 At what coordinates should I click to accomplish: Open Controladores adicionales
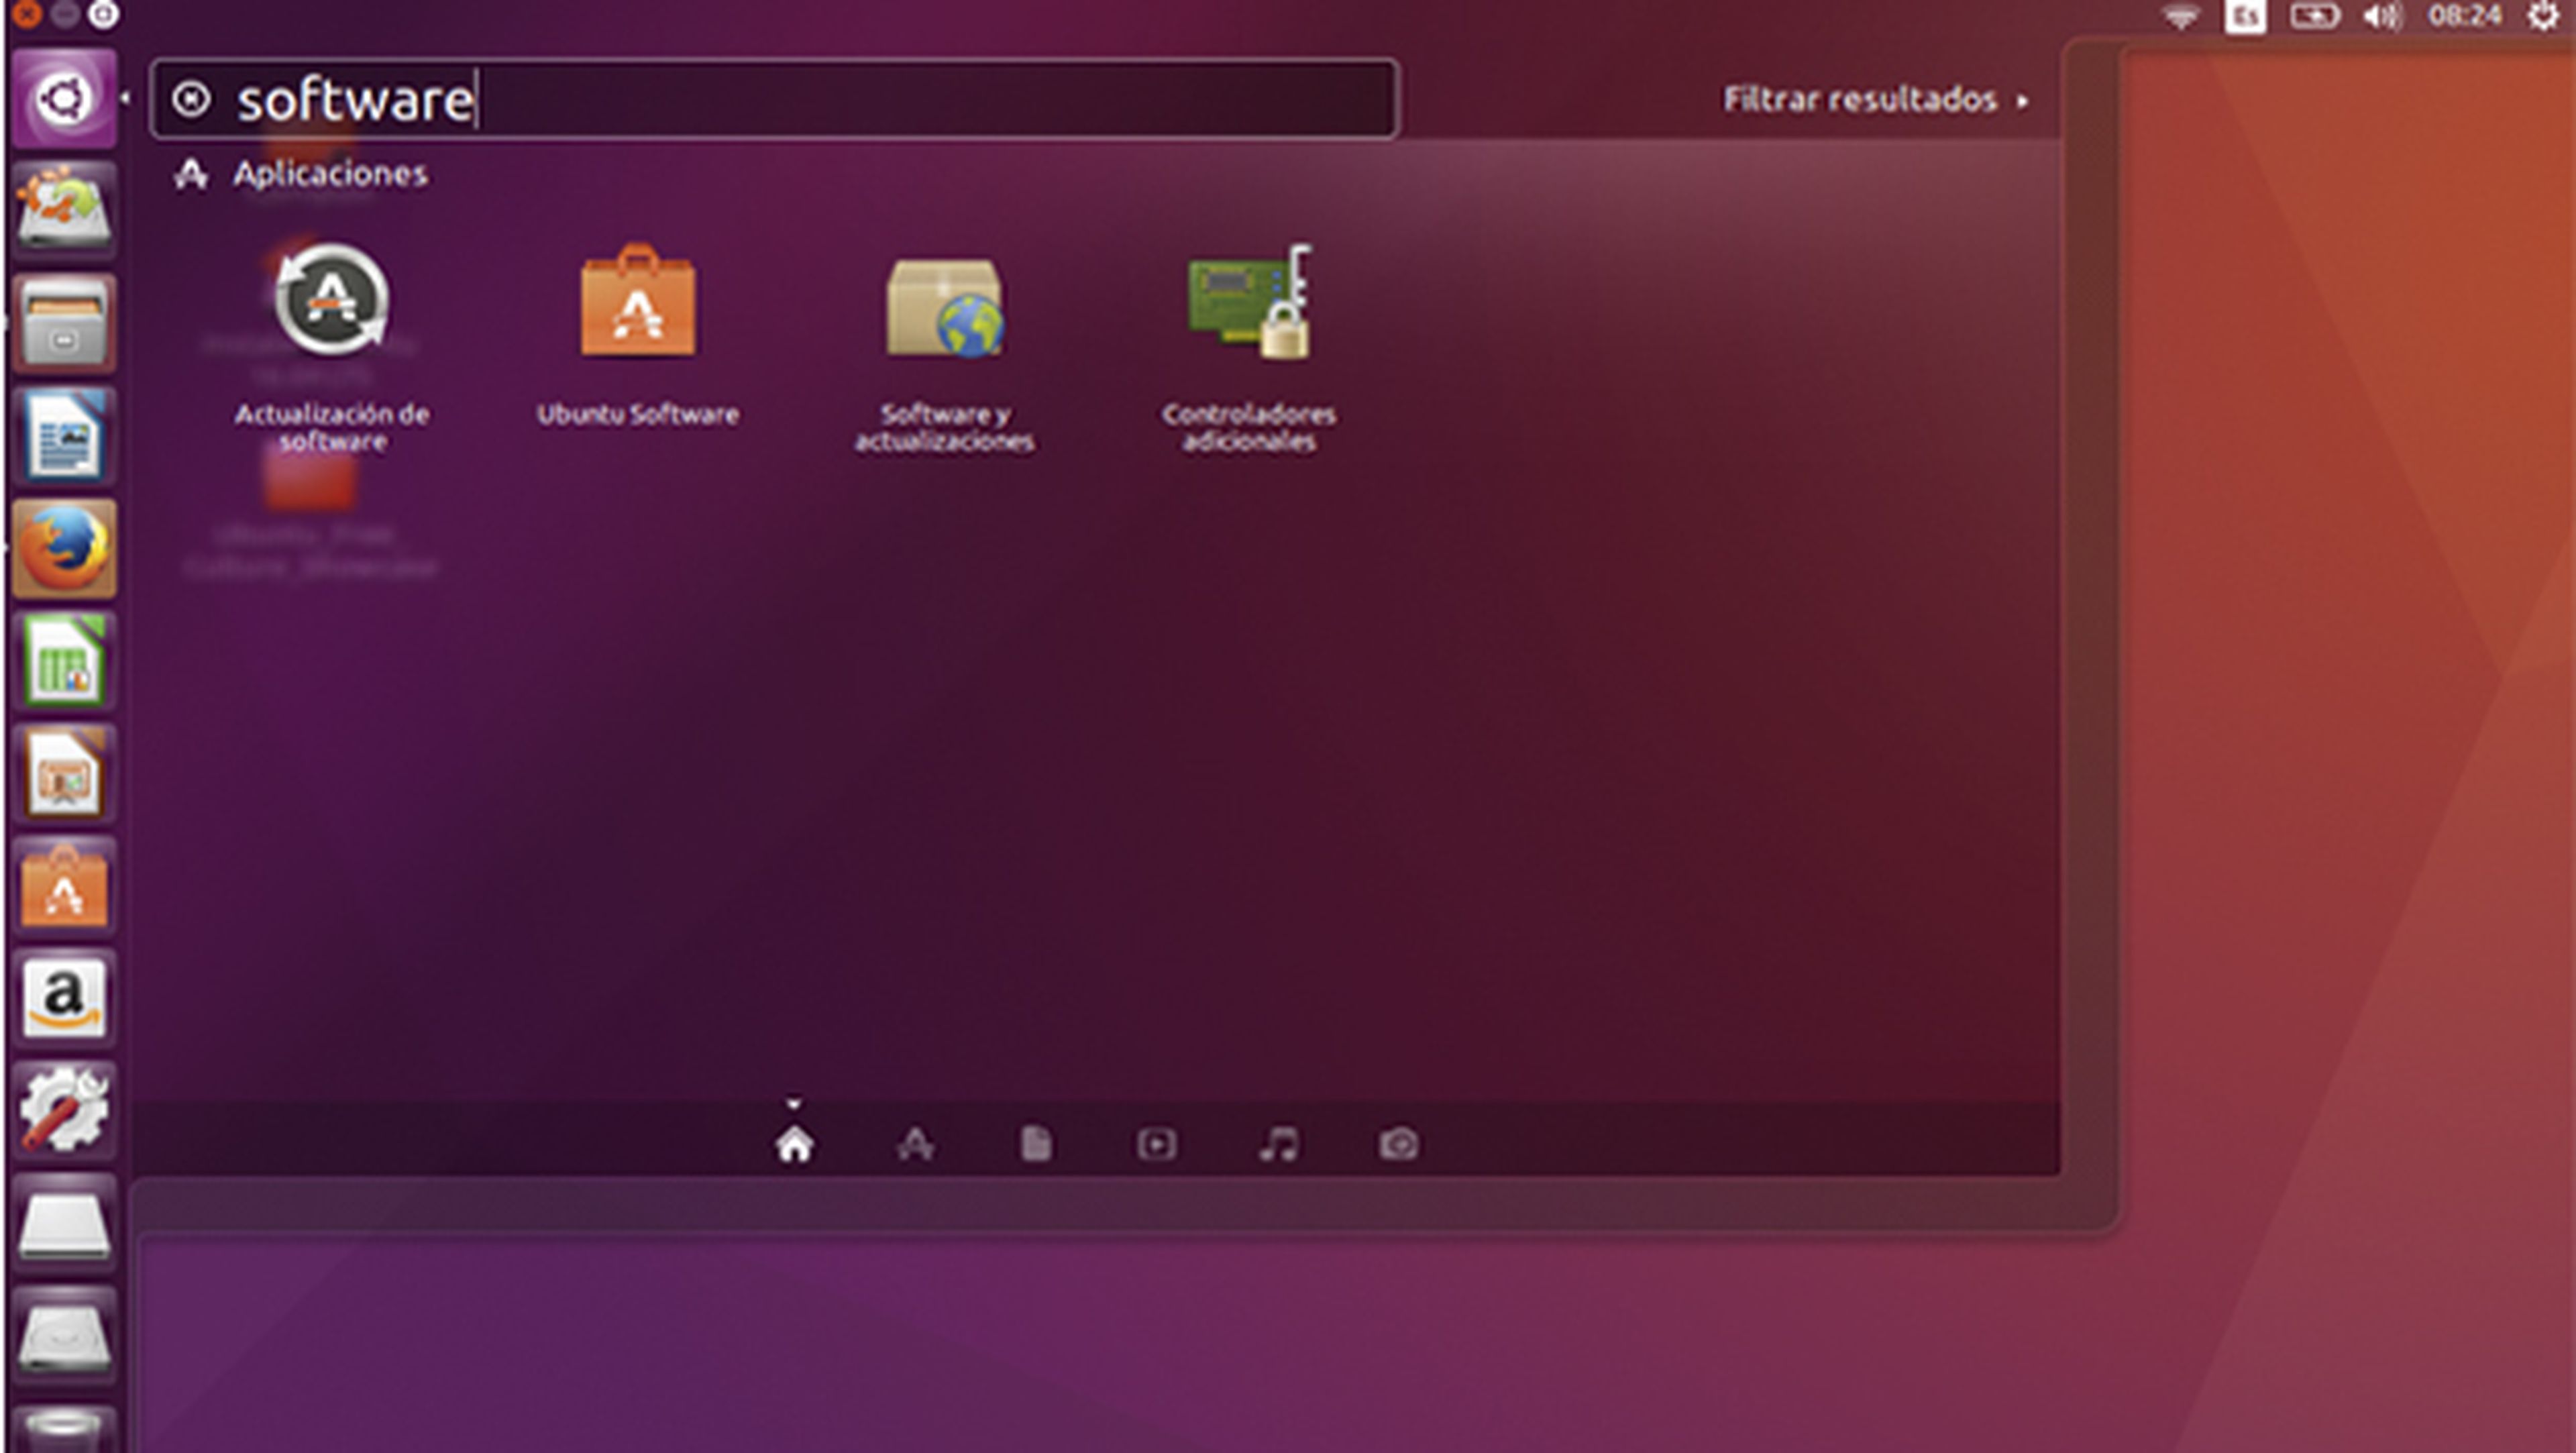[1249, 347]
